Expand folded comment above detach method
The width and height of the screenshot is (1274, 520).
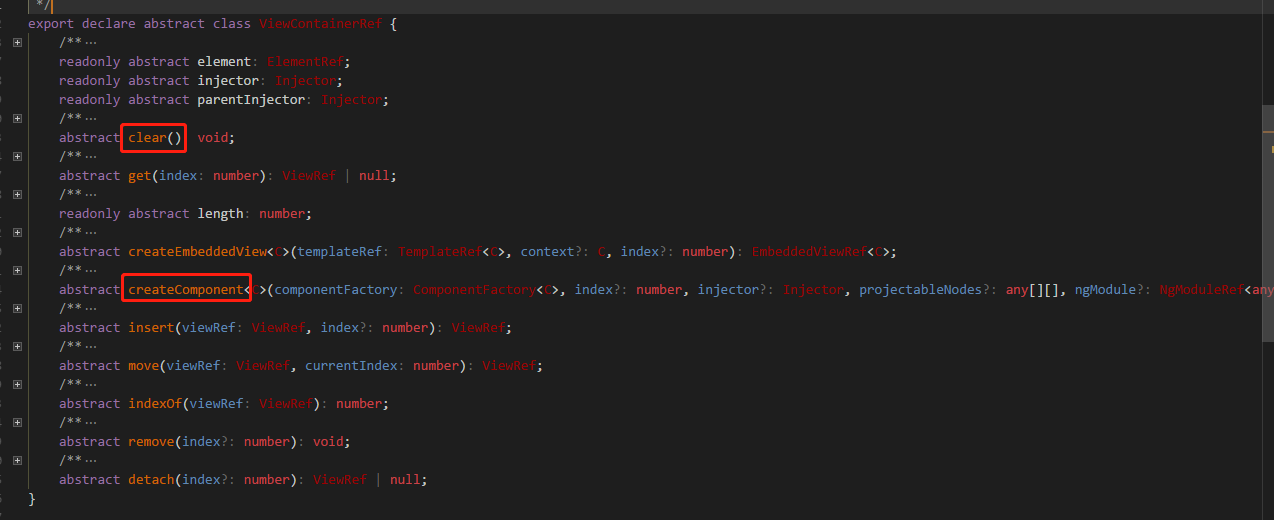[17, 461]
